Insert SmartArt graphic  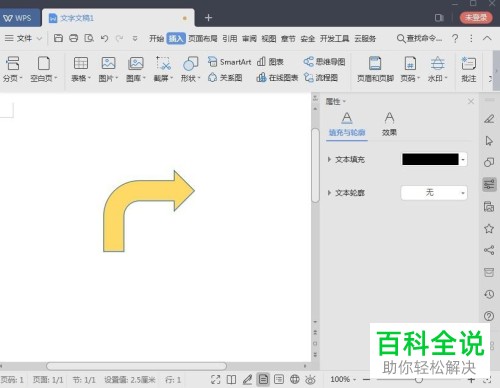tap(229, 62)
